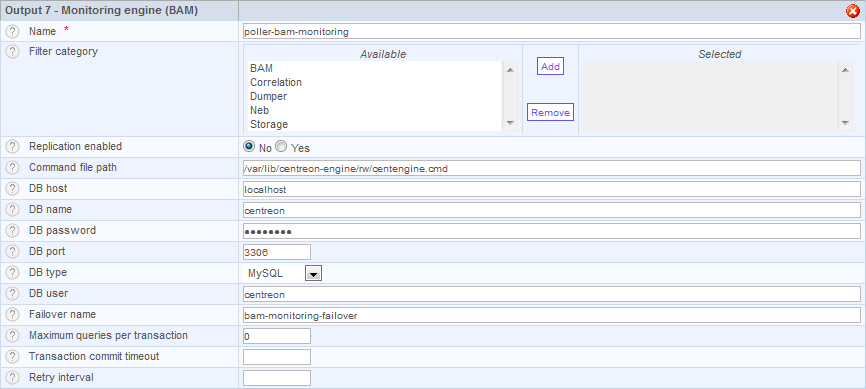Show help for Failover name

[x=12, y=315]
